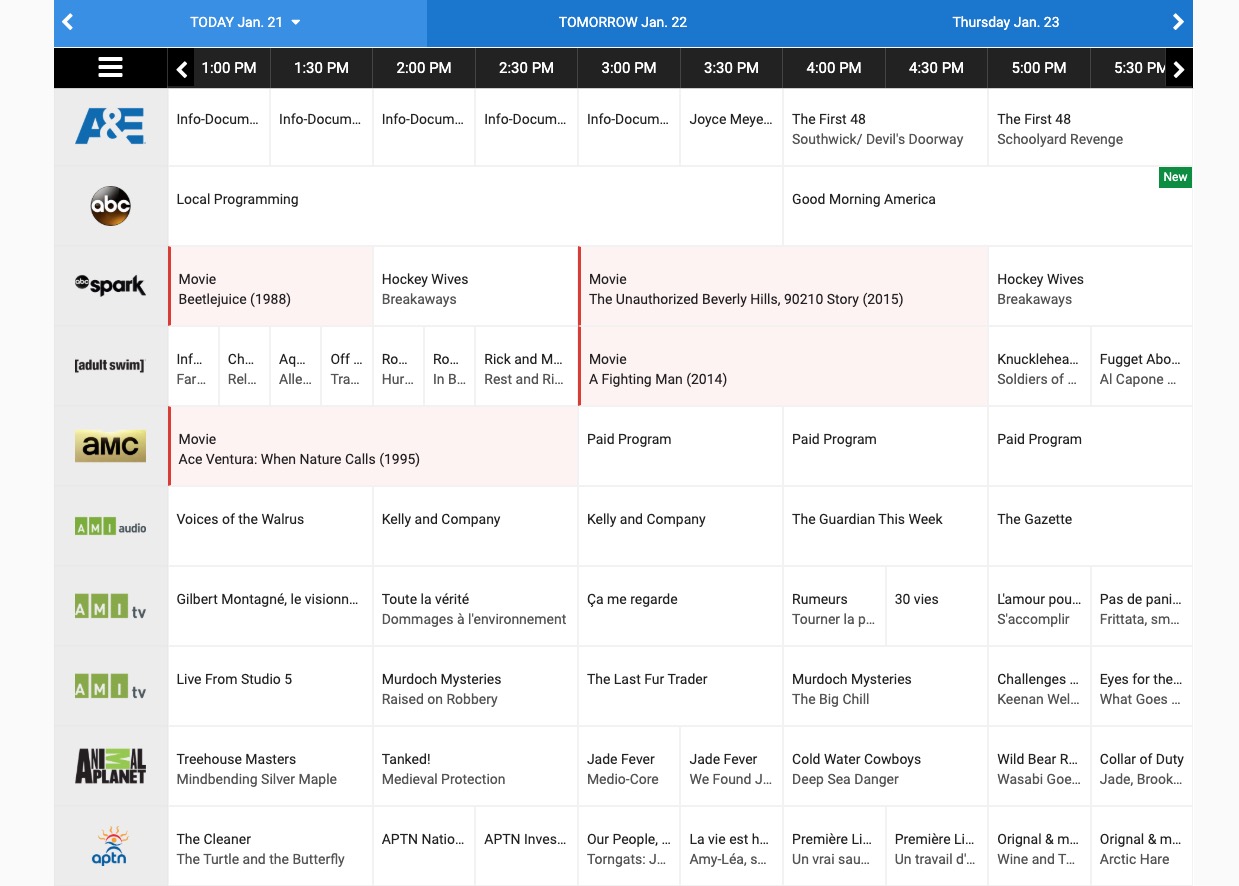The width and height of the screenshot is (1239, 886).
Task: Open the ABC channel logo
Action: pyautogui.click(x=110, y=206)
